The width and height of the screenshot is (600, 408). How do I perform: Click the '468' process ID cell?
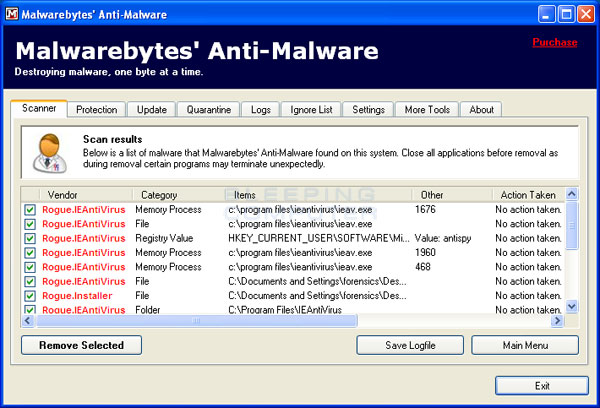pos(422,267)
